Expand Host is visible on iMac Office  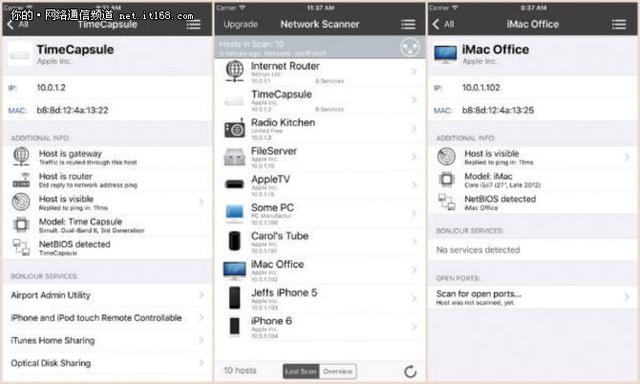[x=533, y=157]
